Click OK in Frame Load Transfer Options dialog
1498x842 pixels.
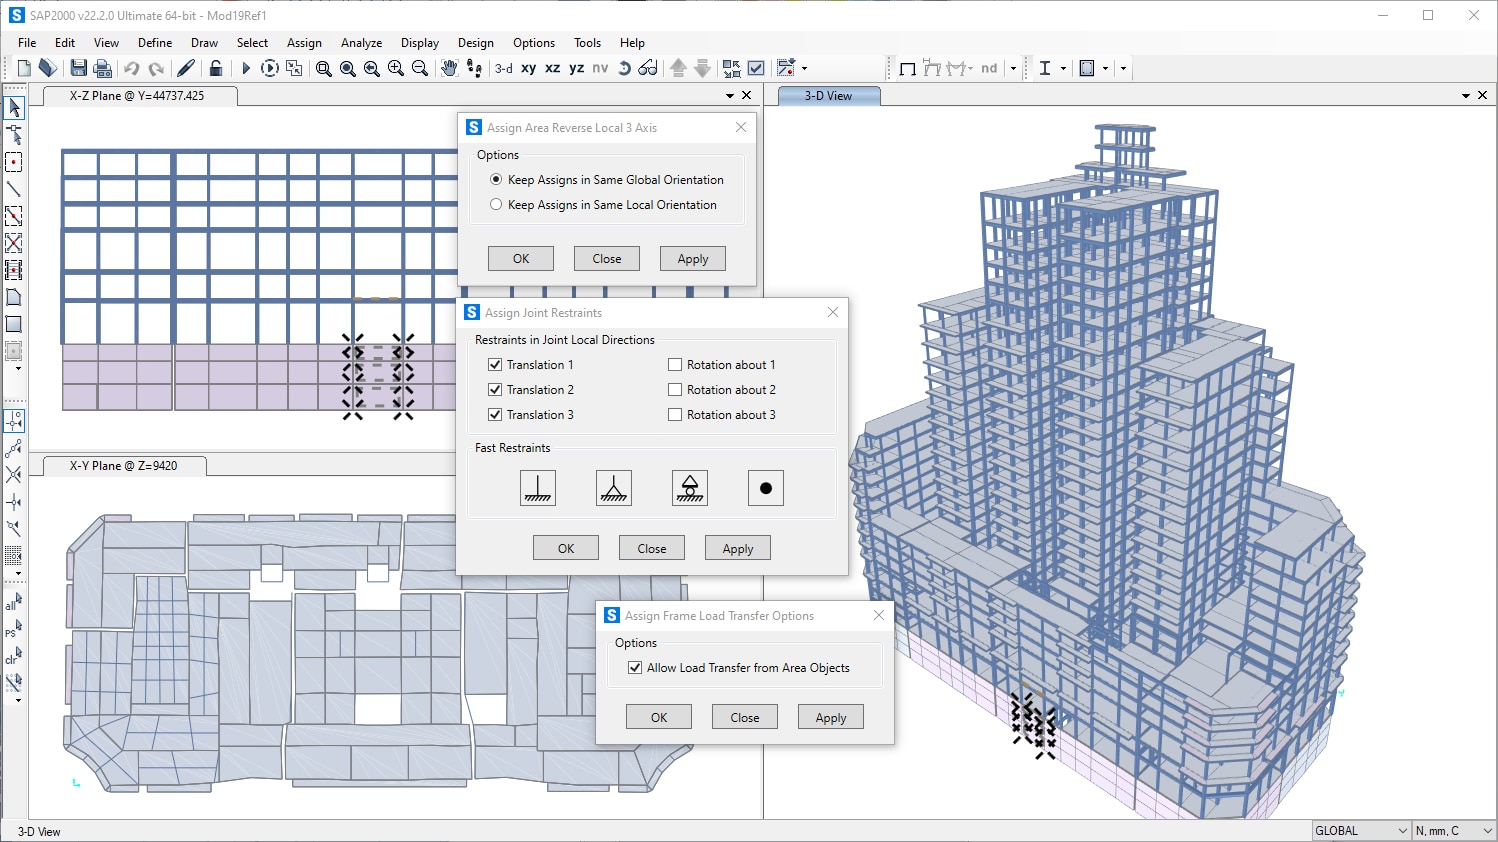tap(658, 717)
